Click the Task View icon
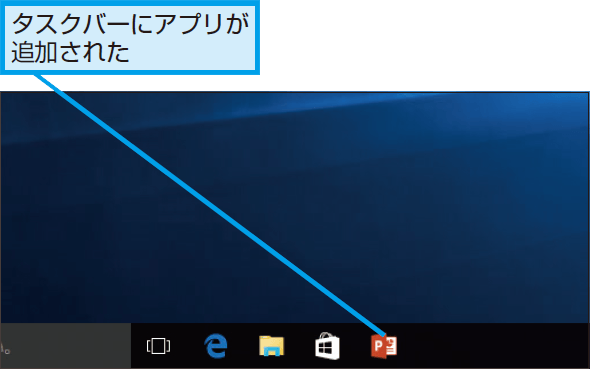 (x=158, y=346)
